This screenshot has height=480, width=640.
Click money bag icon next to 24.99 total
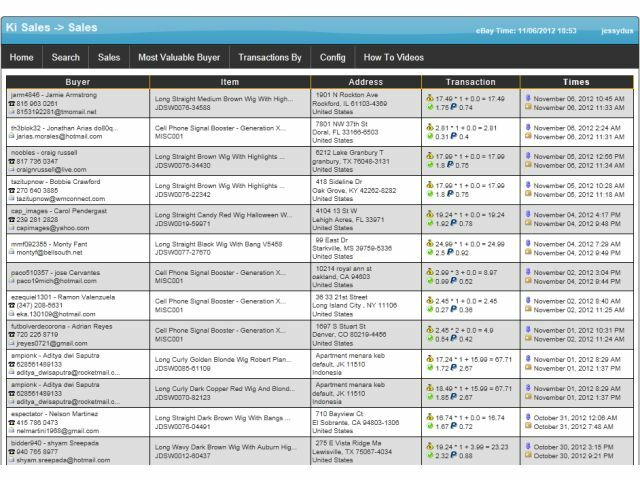point(430,243)
